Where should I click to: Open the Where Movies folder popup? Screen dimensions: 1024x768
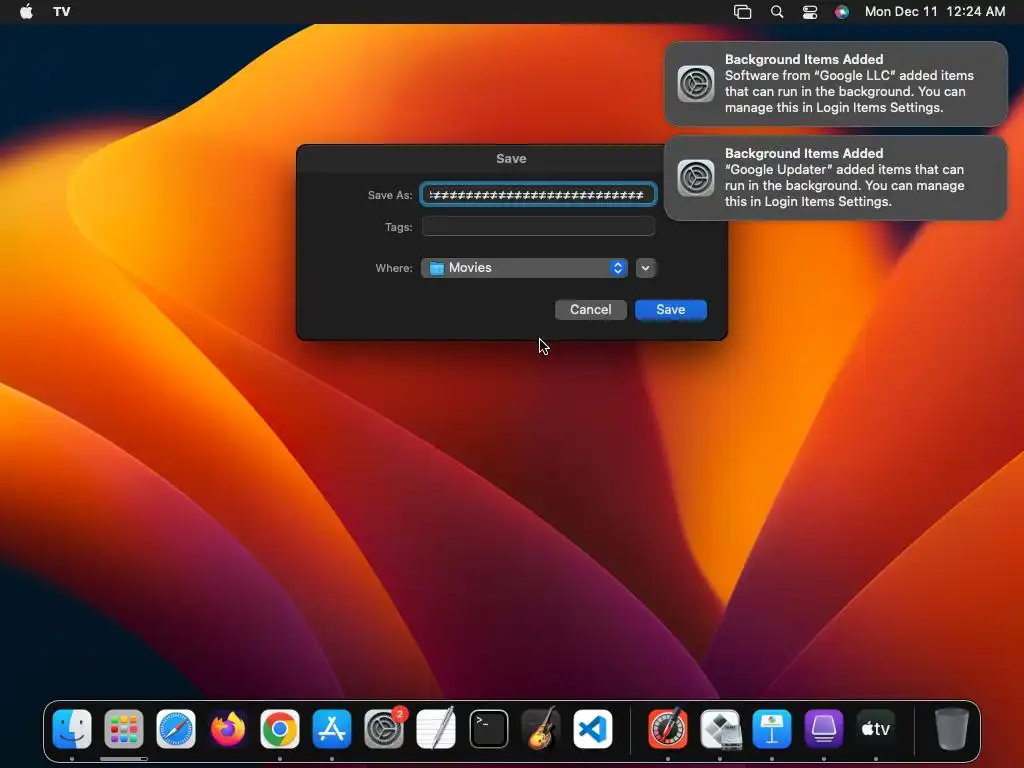[x=524, y=268]
